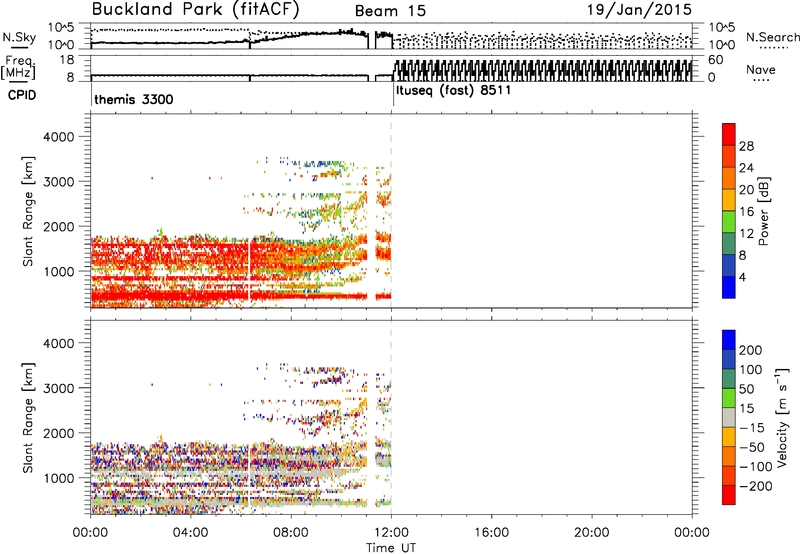Click the dashed 12:00 marker in velocity panel
Image resolution: width=800 pixels, height=554 pixels.
[391, 416]
